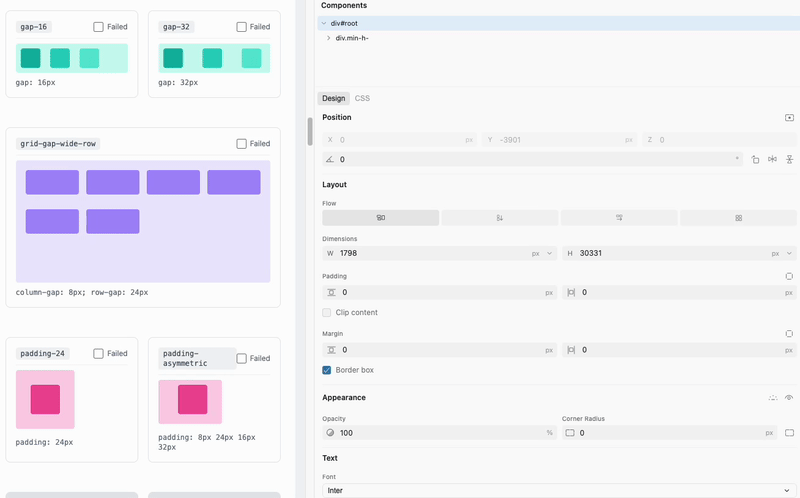This screenshot has width=800, height=498.
Task: Click the flip horizontal icon
Action: (772, 159)
